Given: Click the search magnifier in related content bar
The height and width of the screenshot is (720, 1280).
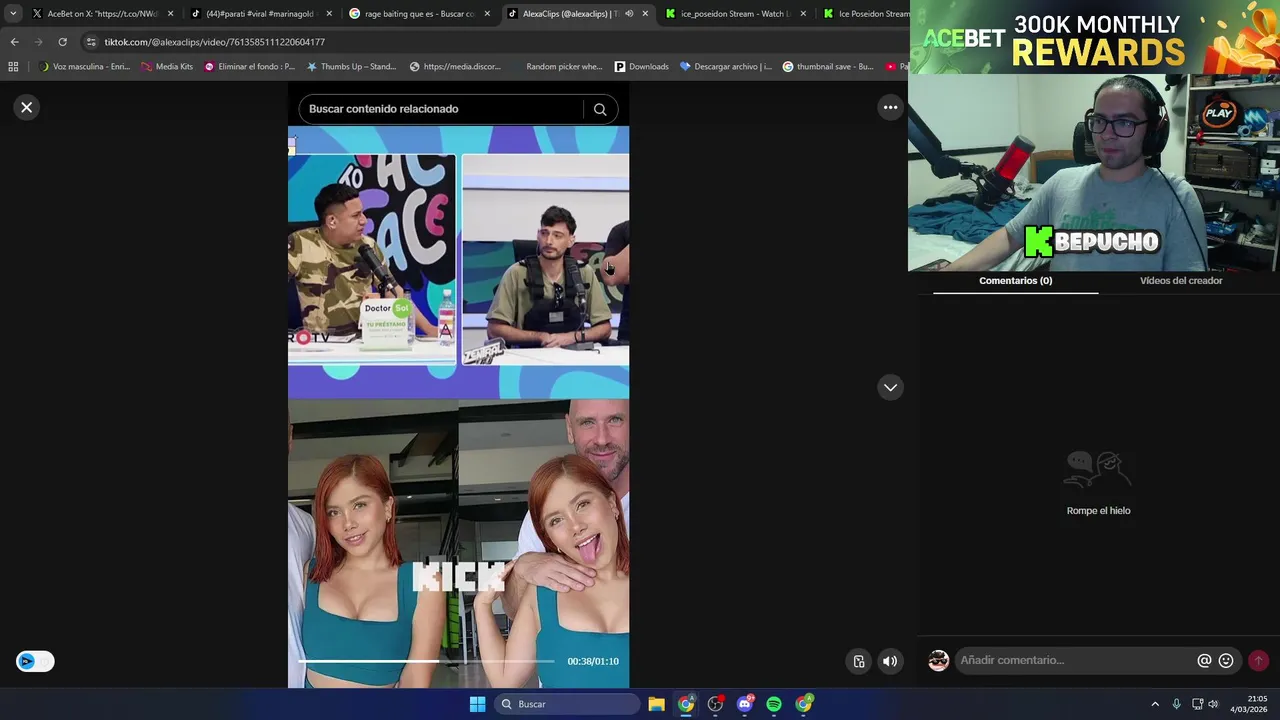Looking at the screenshot, I should point(600,109).
